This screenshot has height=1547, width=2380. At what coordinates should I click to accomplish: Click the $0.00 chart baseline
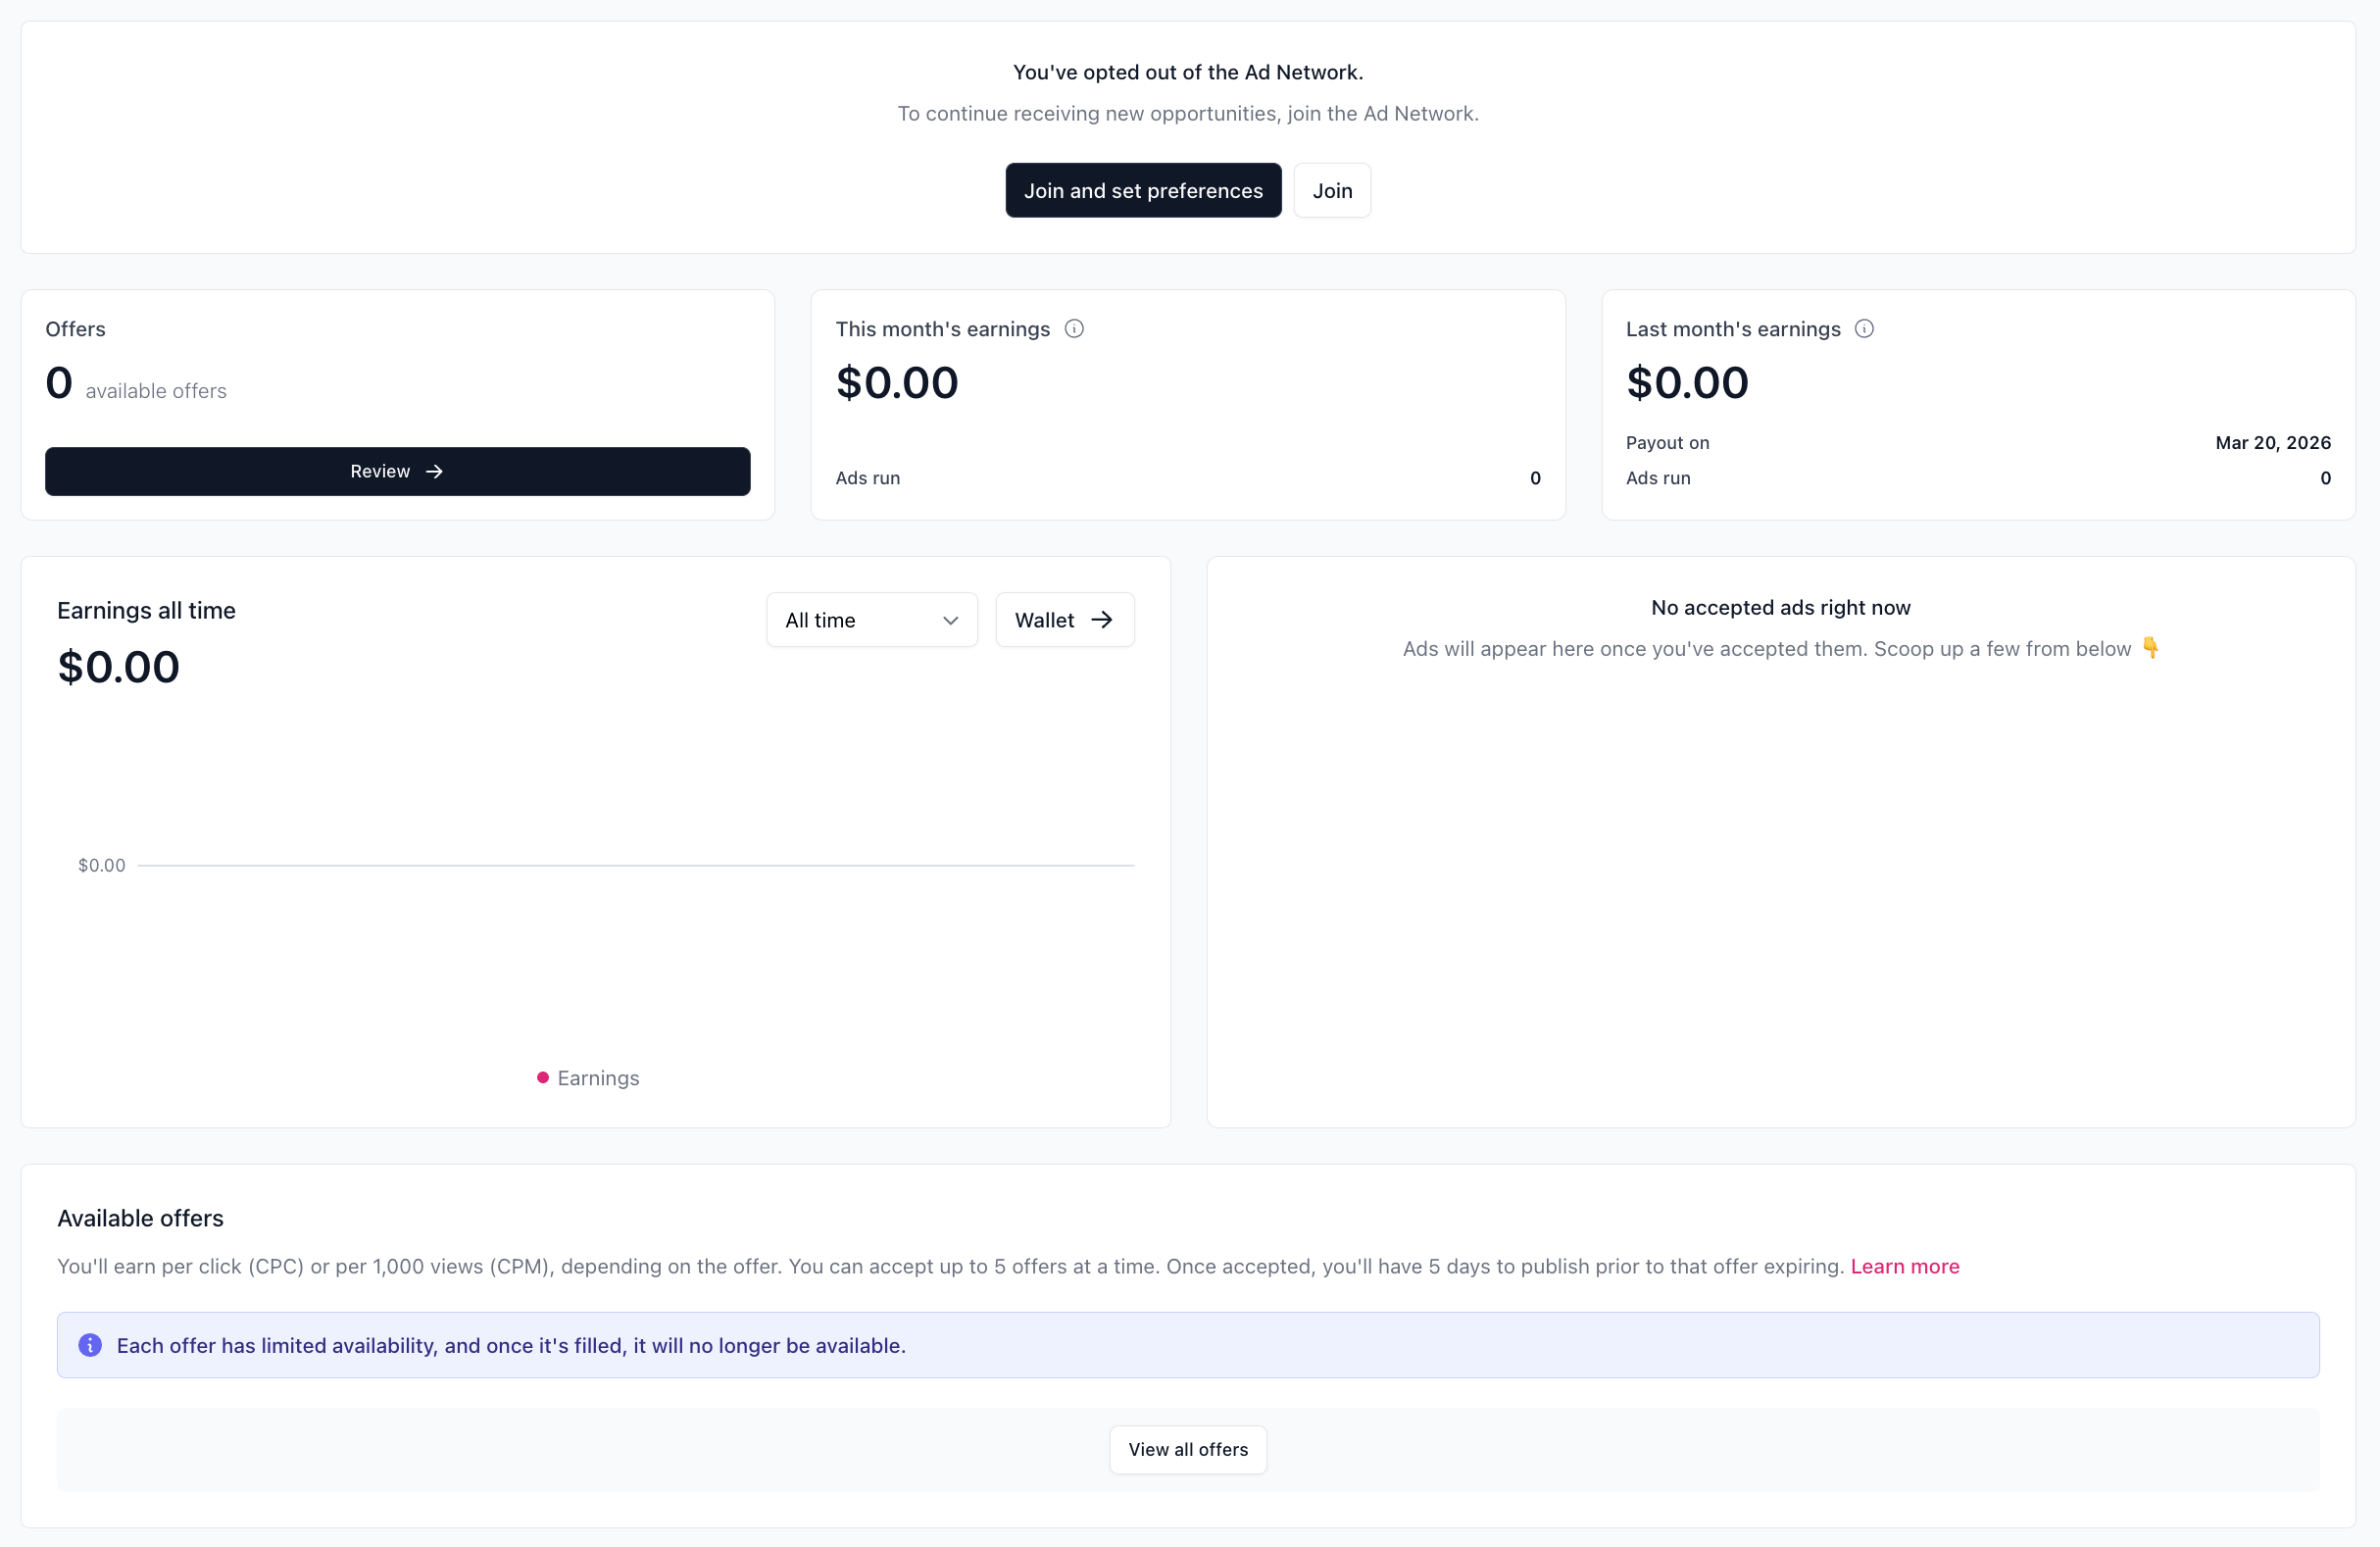coord(635,865)
